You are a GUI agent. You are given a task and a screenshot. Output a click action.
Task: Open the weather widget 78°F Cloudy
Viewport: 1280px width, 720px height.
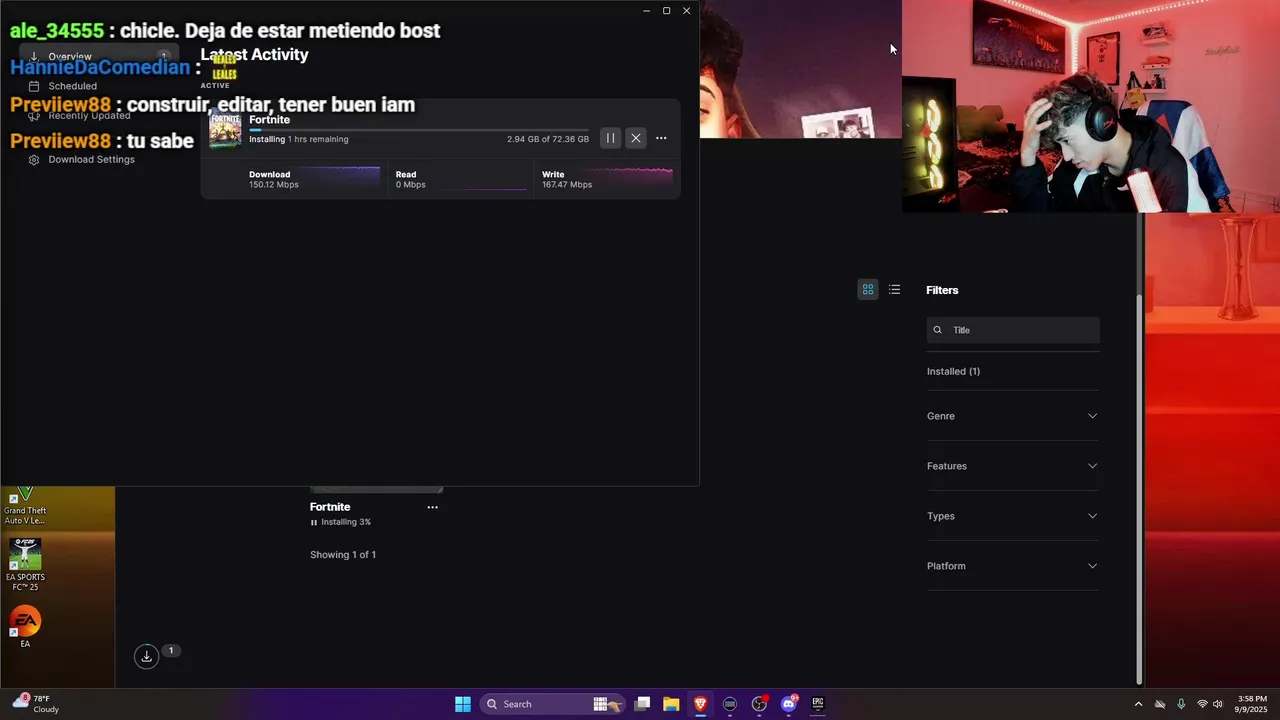[x=35, y=704]
